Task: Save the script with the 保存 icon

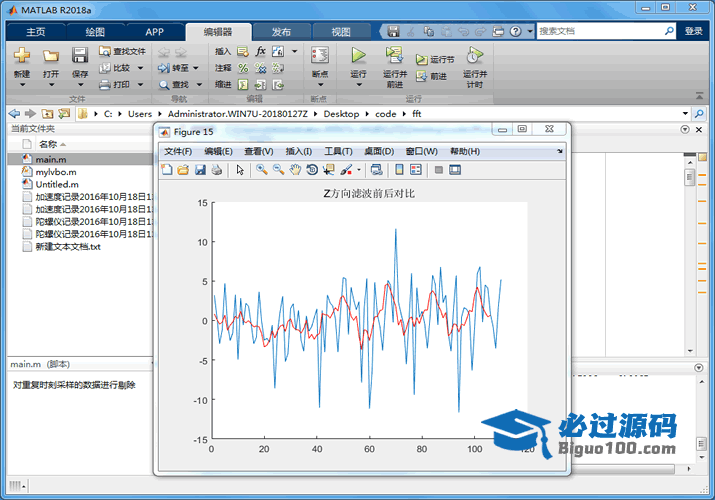Action: pos(80,56)
